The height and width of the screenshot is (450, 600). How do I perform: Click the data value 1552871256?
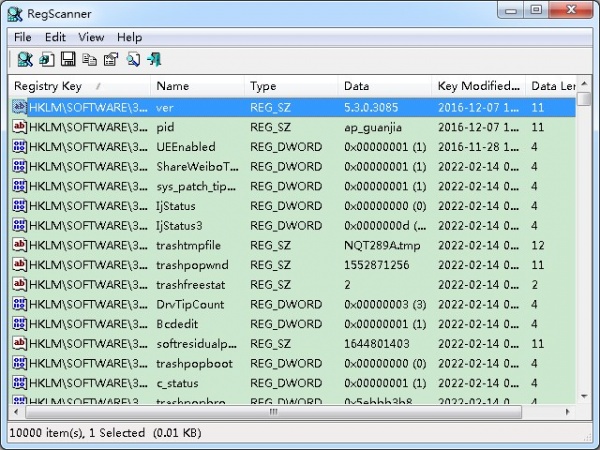377,265
